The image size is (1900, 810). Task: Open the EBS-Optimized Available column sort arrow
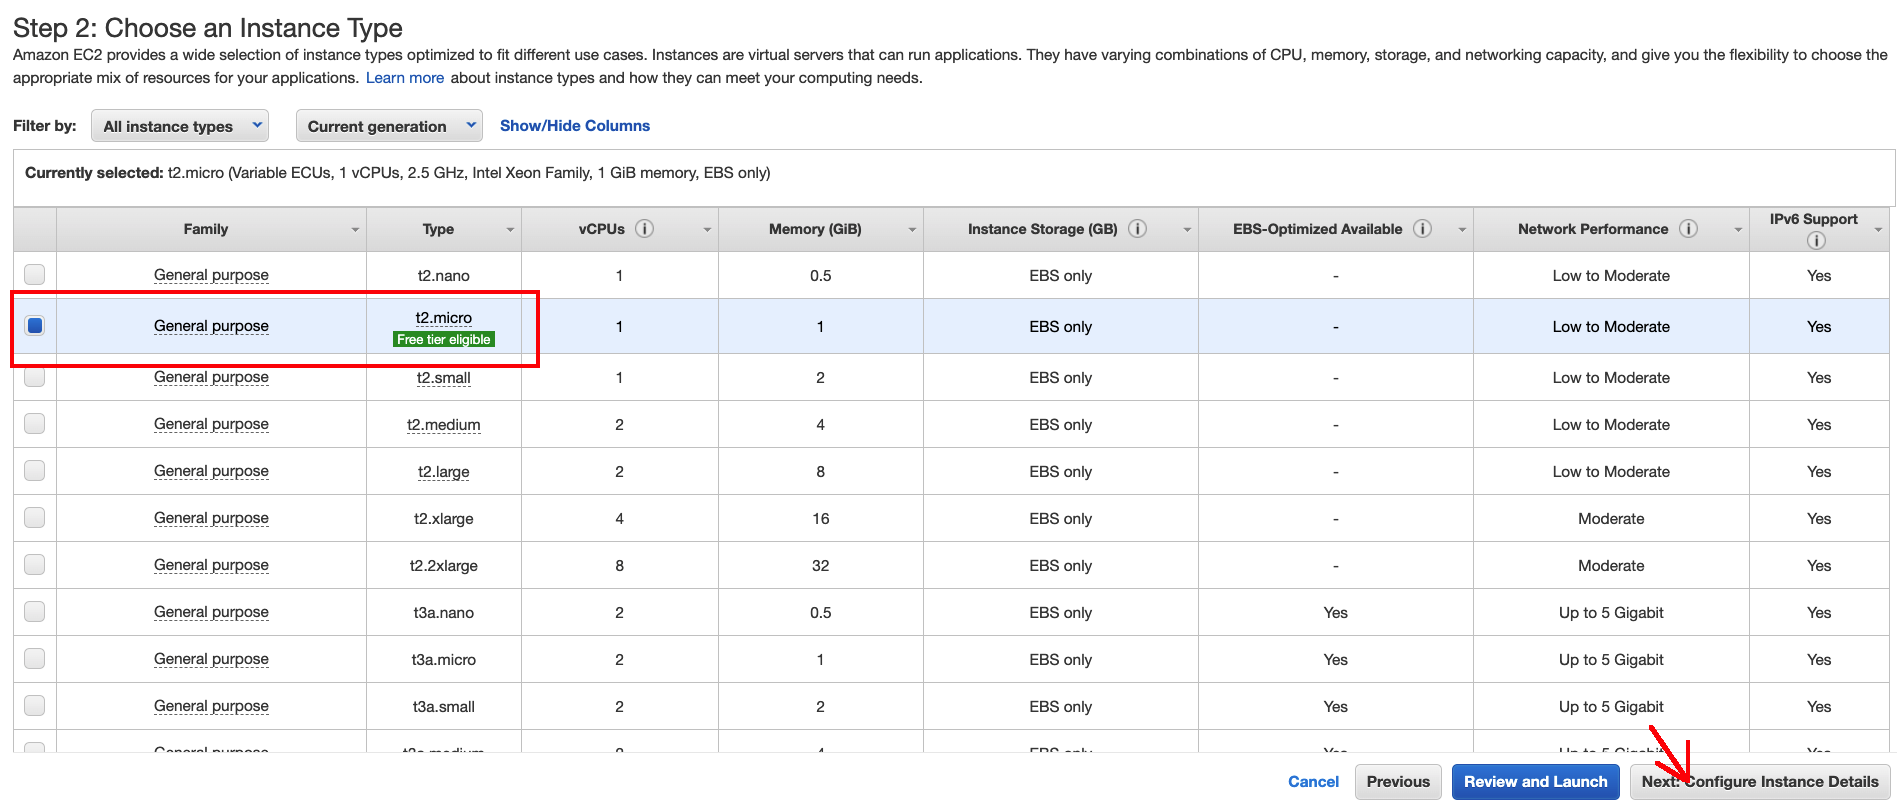pos(1462,230)
